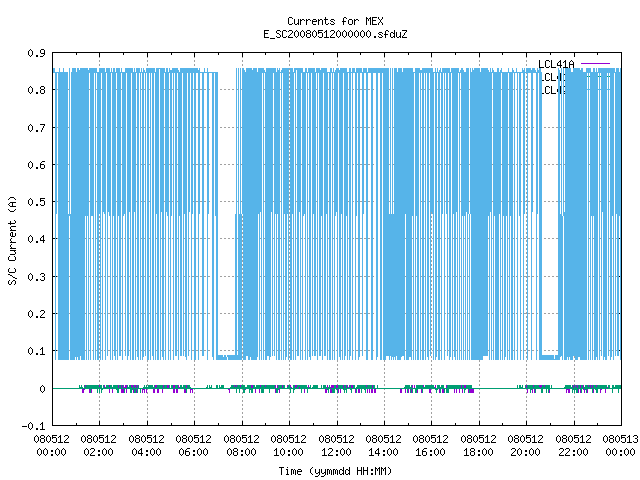Click the 12:00 time tick label
The image size is (640, 480).
point(336,452)
